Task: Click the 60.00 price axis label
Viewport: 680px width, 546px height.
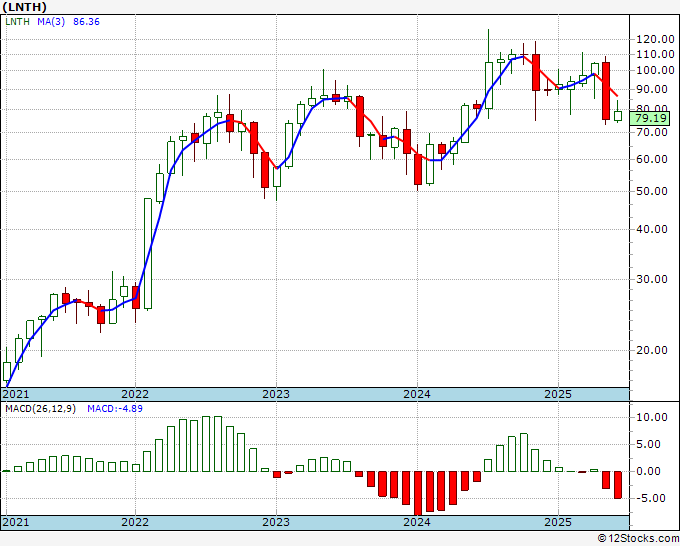Action: tap(652, 159)
